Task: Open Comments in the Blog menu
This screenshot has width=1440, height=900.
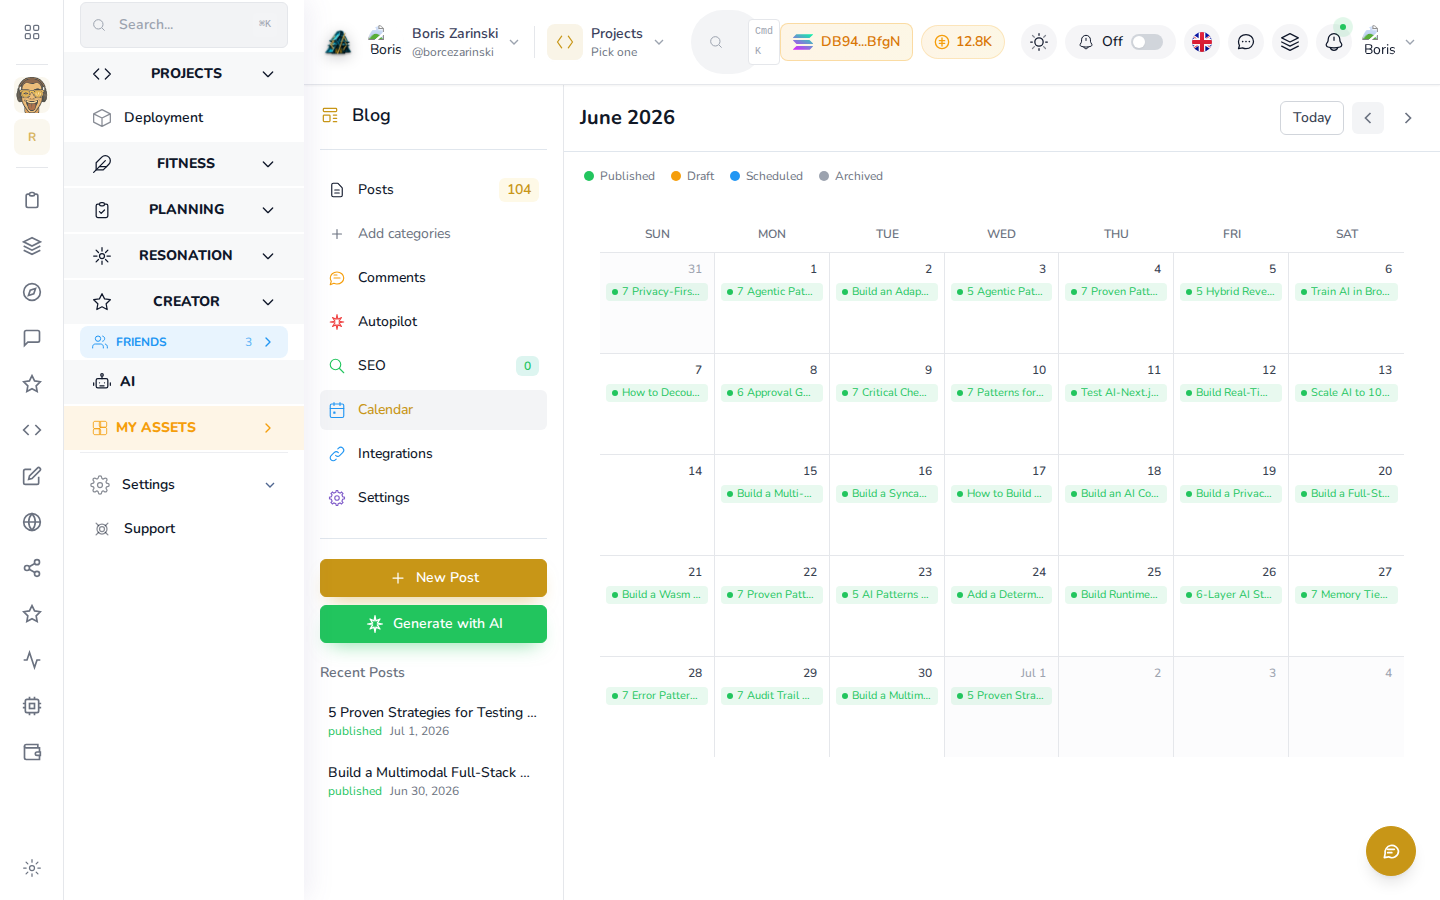Action: tap(433, 278)
